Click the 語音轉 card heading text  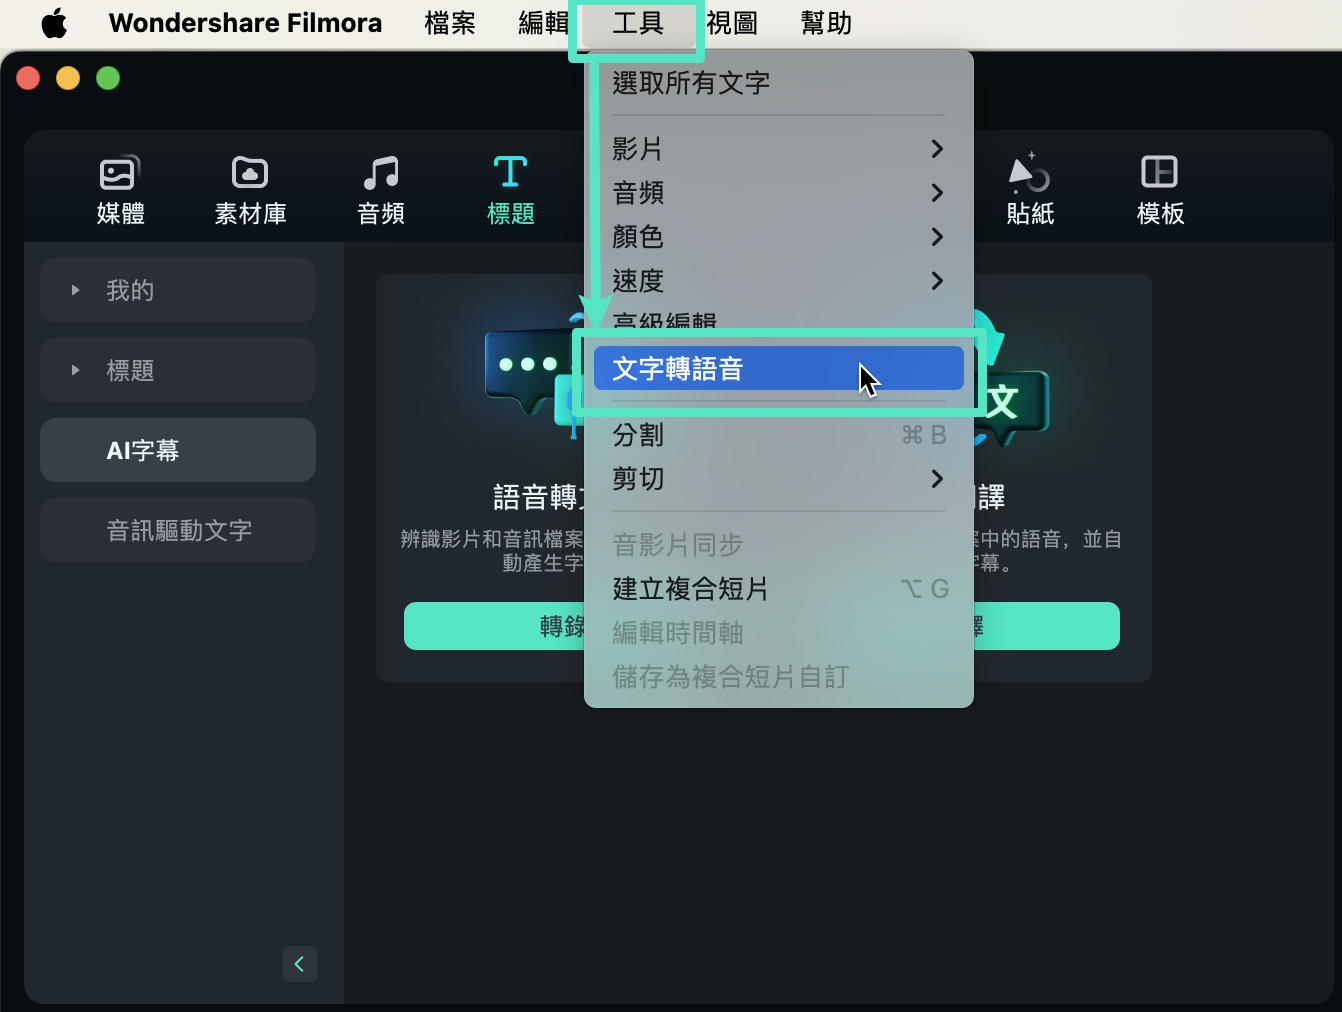538,497
